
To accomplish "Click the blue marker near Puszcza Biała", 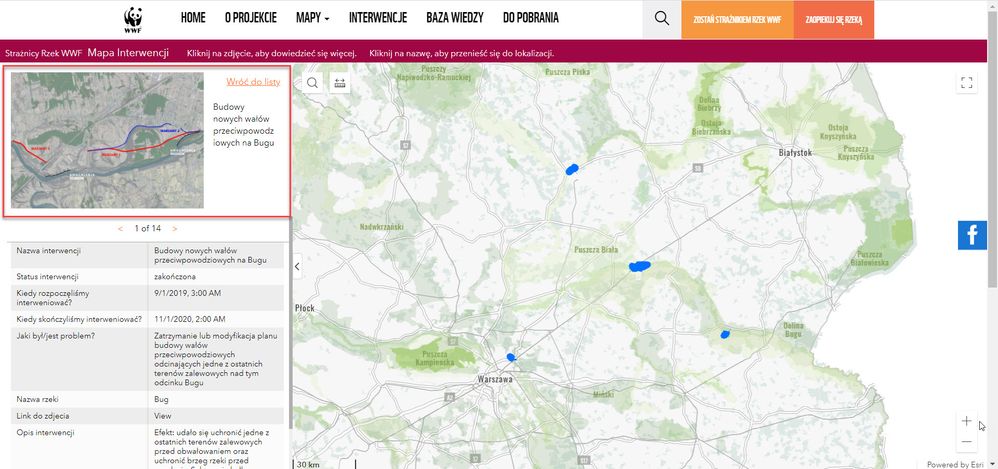I will (640, 266).
